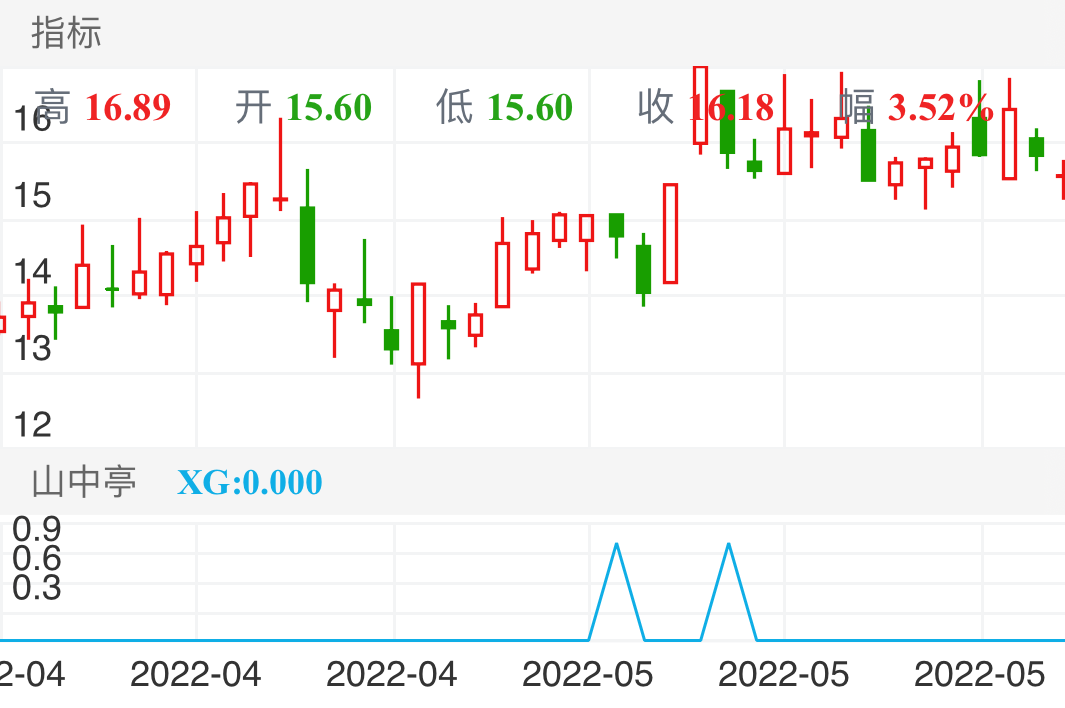Click the high price value 16.89
The image size is (1065, 708).
127,108
